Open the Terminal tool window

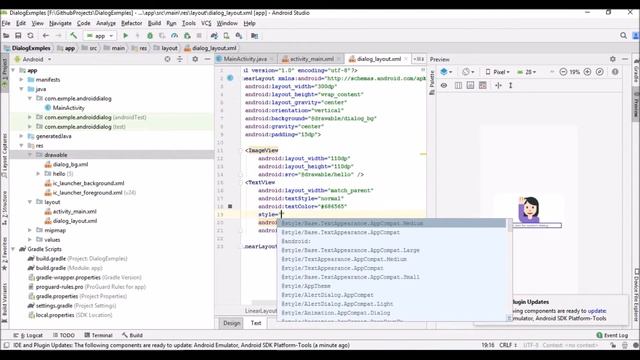(x=98, y=335)
